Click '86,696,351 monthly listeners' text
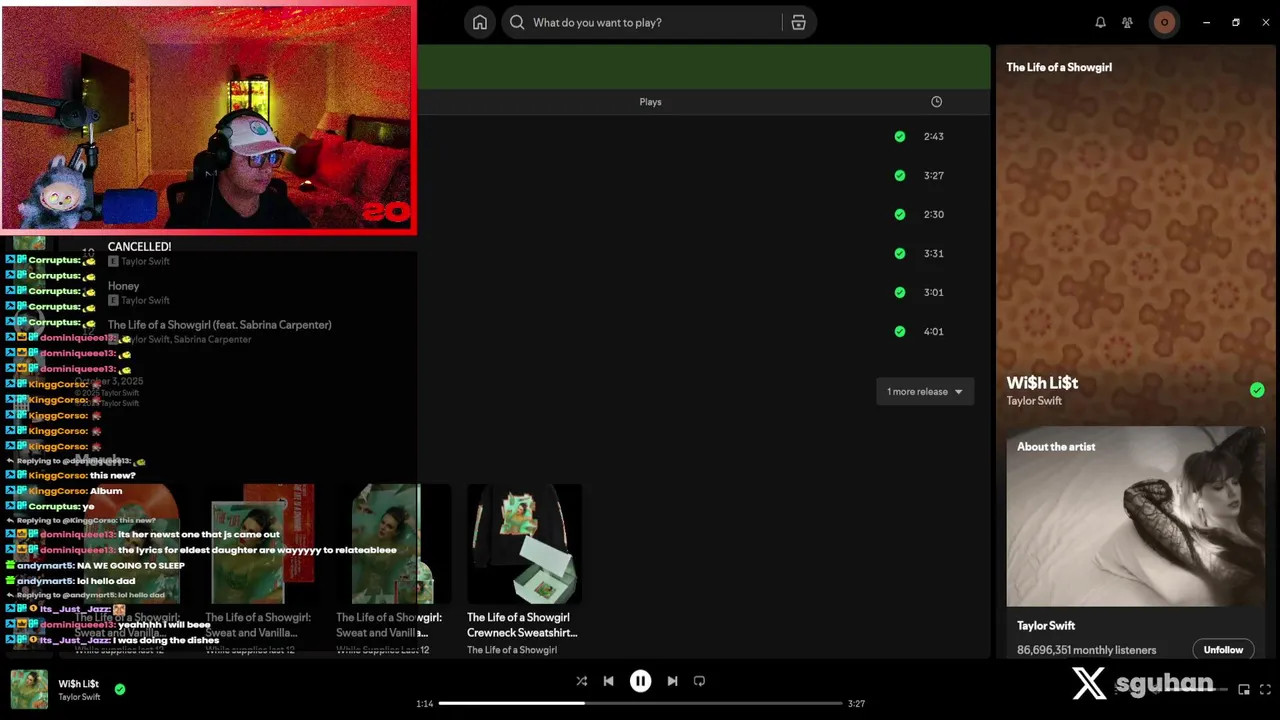 tap(1086, 650)
